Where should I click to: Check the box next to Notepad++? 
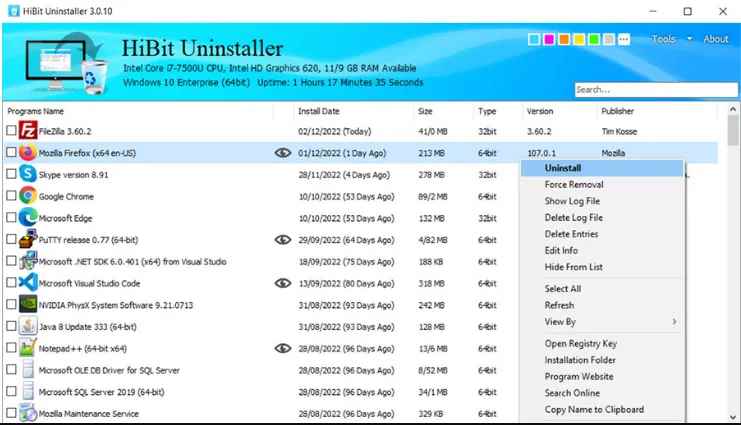[11, 349]
